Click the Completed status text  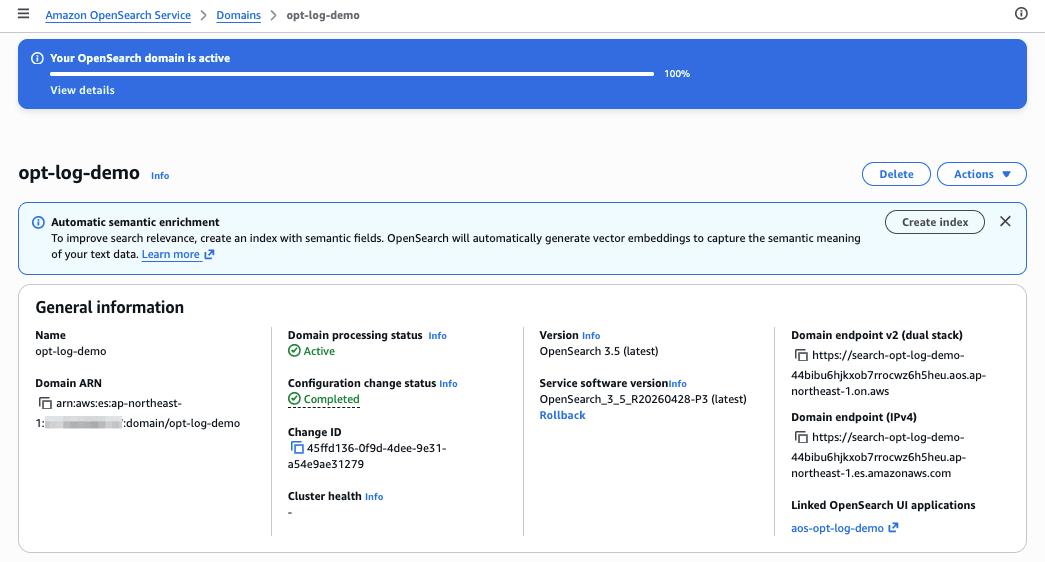331,399
